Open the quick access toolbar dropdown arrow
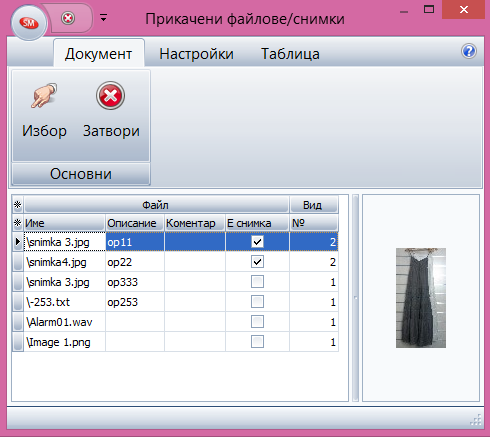The width and height of the screenshot is (490, 437). tap(104, 18)
